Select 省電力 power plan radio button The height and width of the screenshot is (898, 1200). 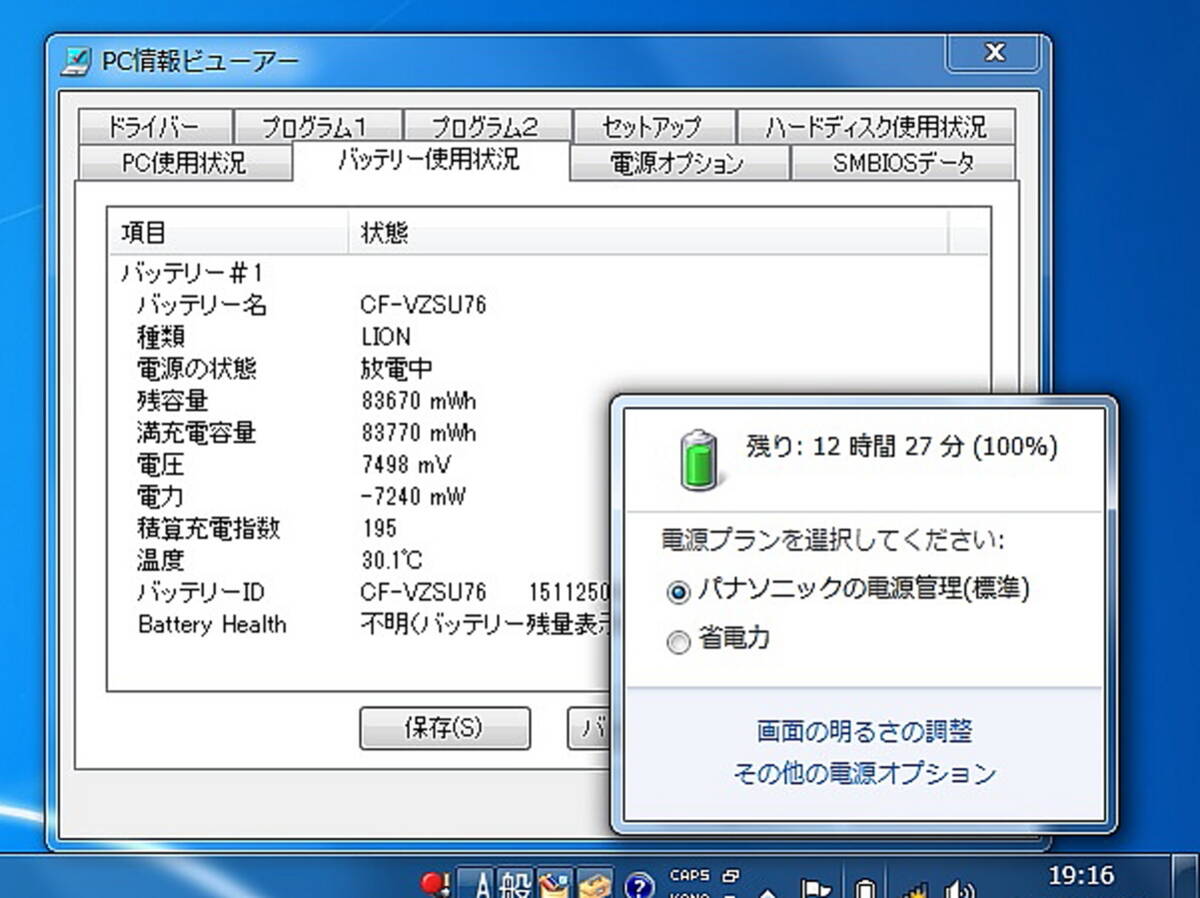pos(679,643)
